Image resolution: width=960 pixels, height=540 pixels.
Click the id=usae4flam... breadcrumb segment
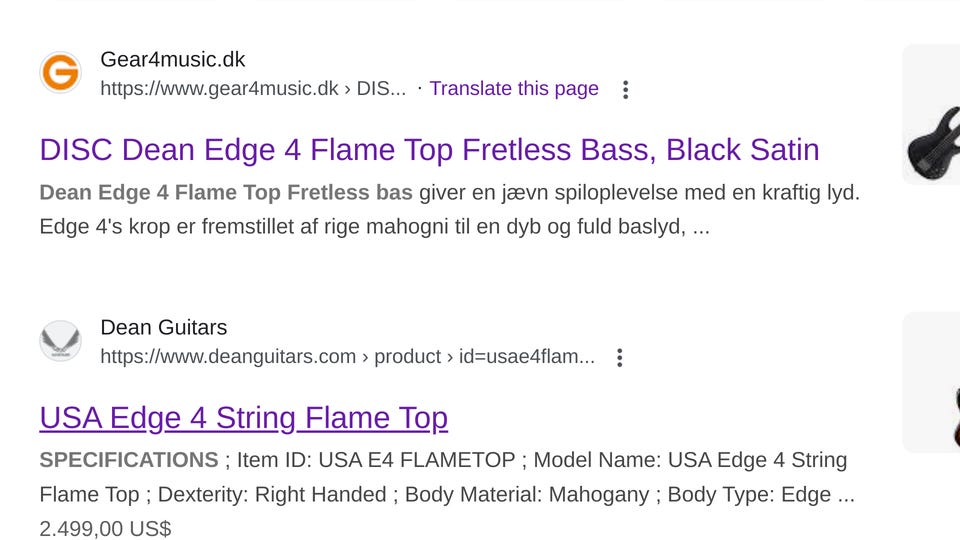point(527,357)
